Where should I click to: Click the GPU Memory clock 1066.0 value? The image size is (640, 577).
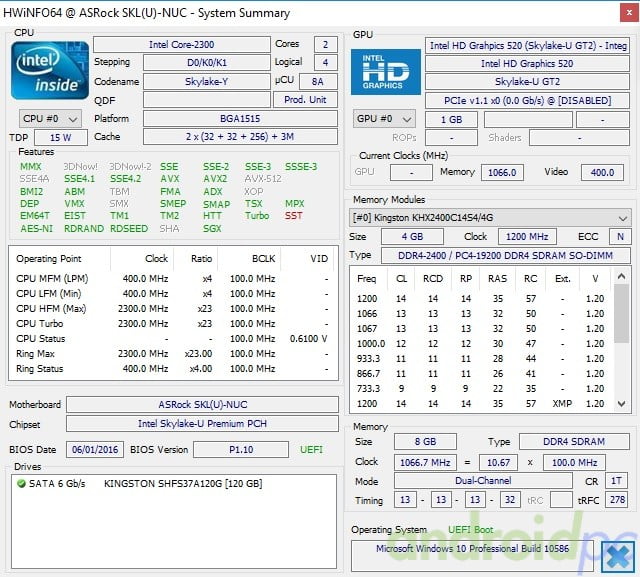click(502, 173)
